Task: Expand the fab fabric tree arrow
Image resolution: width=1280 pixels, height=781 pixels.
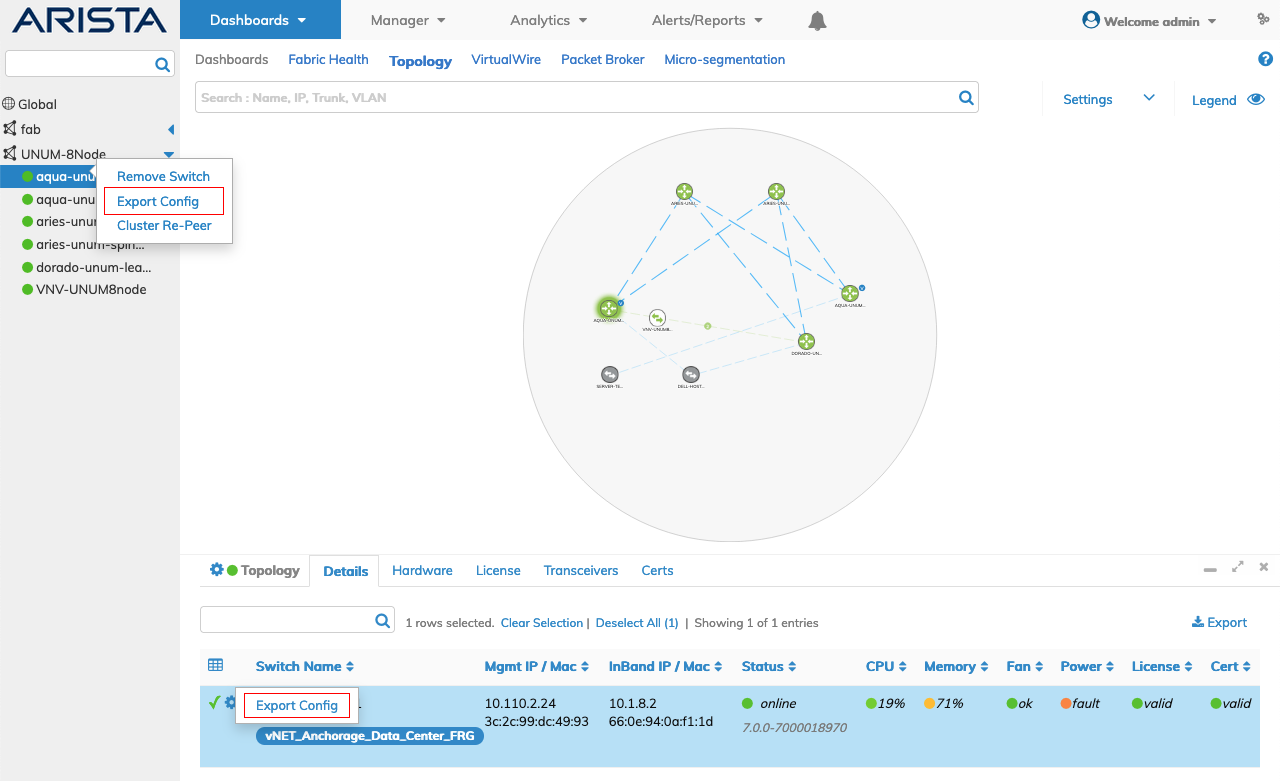Action: (x=171, y=130)
